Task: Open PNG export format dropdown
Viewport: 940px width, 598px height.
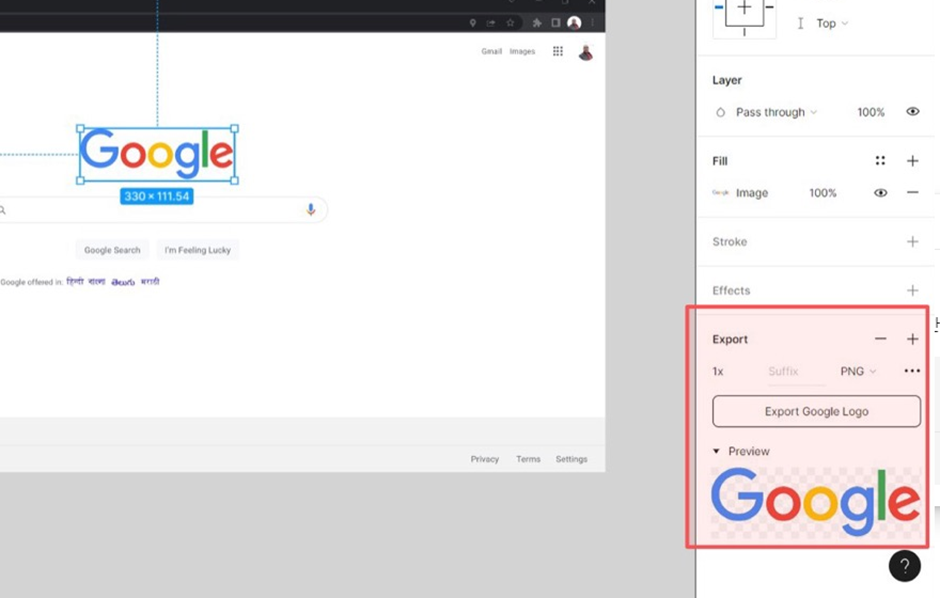Action: 858,372
